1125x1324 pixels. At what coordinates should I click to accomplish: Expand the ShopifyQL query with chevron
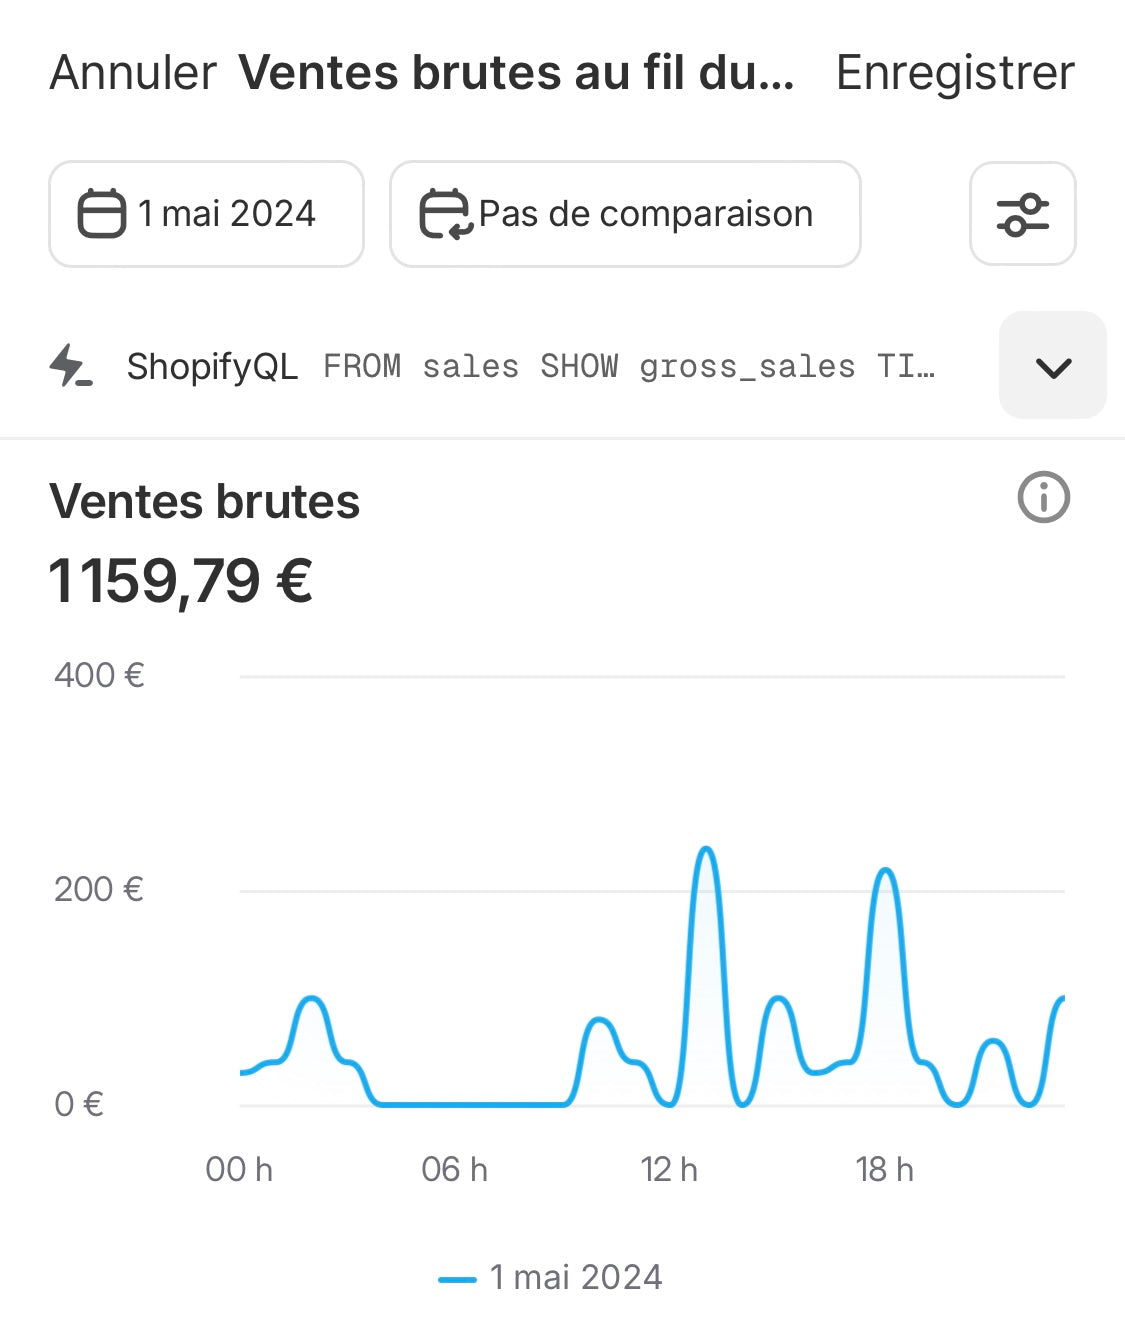pos(1052,366)
